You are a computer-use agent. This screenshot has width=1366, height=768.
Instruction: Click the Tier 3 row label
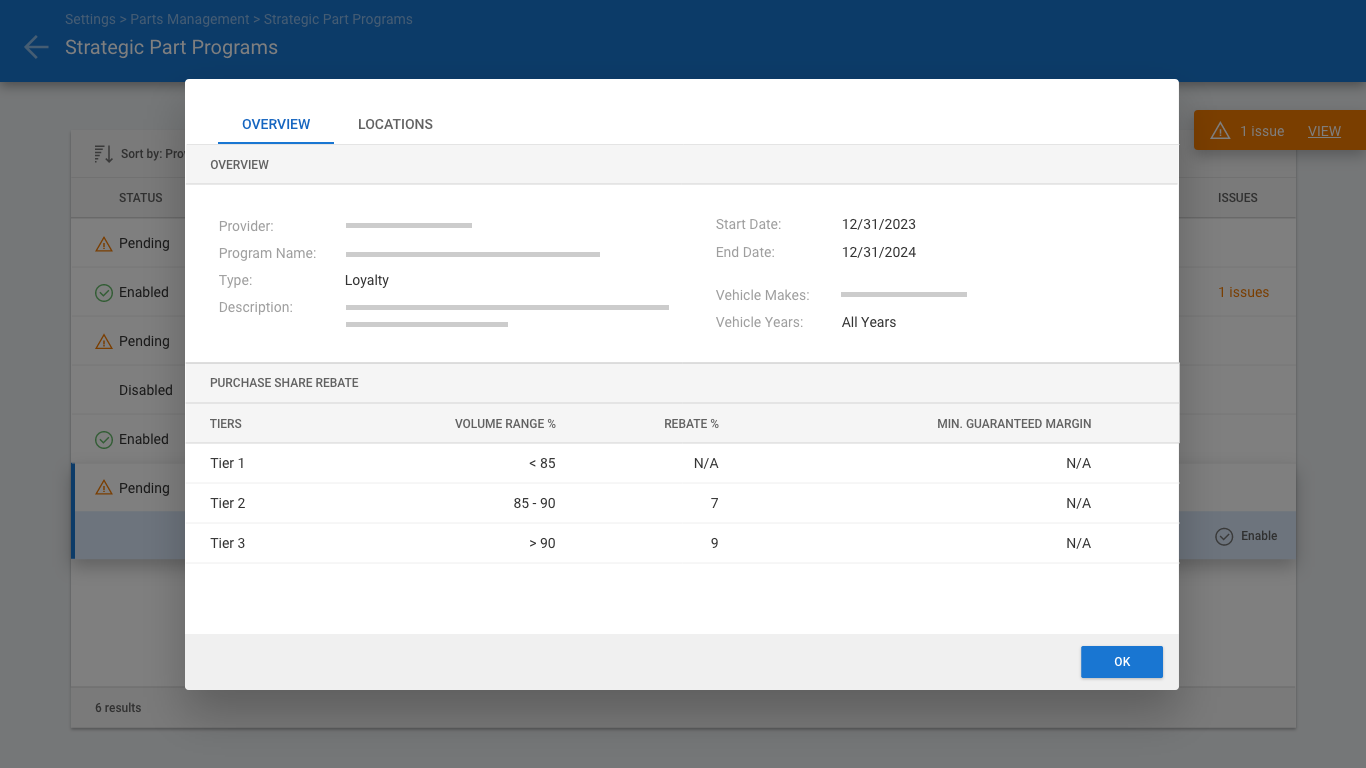[x=227, y=543]
